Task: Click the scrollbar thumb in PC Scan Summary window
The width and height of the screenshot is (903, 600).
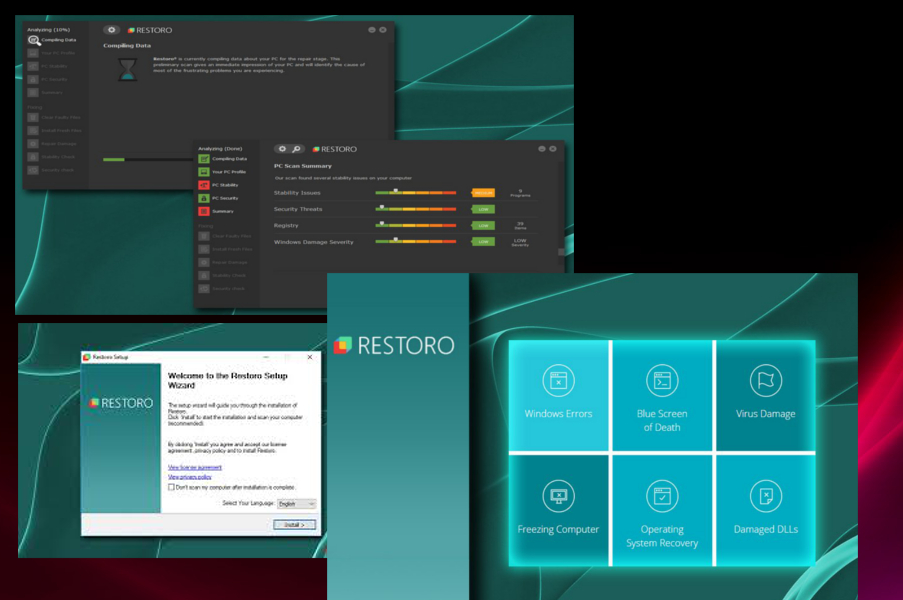Action: (561, 252)
